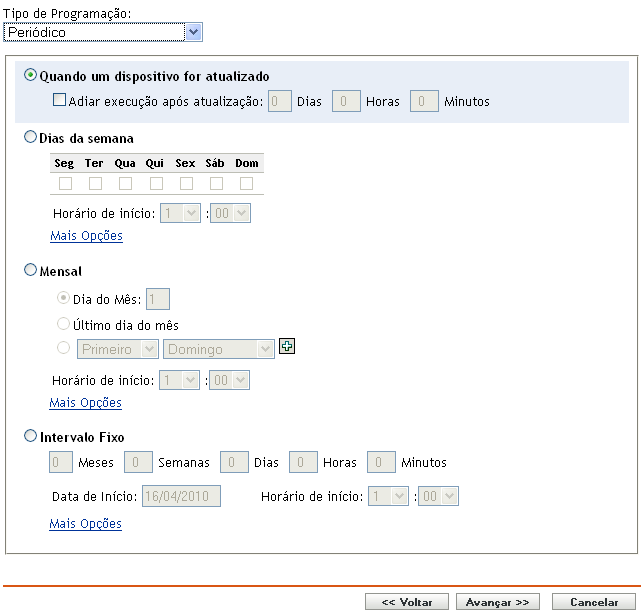Click the Minutos interval field in Intervalo Fixo
Screen dimensions: 643x612
(381, 462)
